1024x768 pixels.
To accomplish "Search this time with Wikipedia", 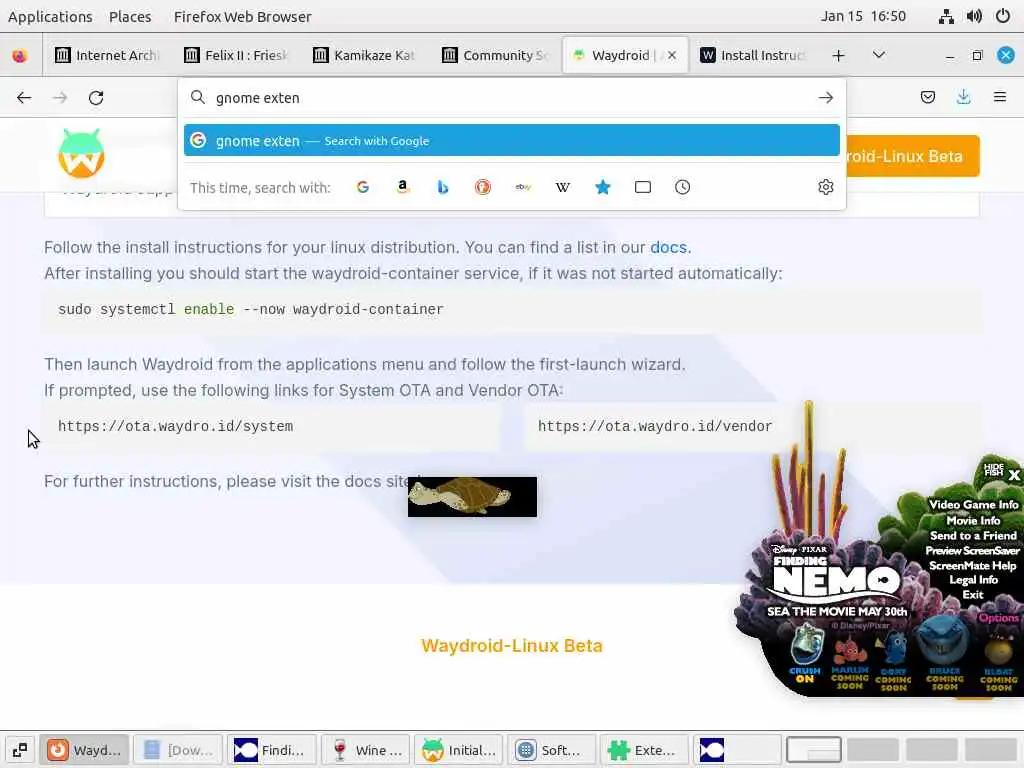I will (x=562, y=187).
